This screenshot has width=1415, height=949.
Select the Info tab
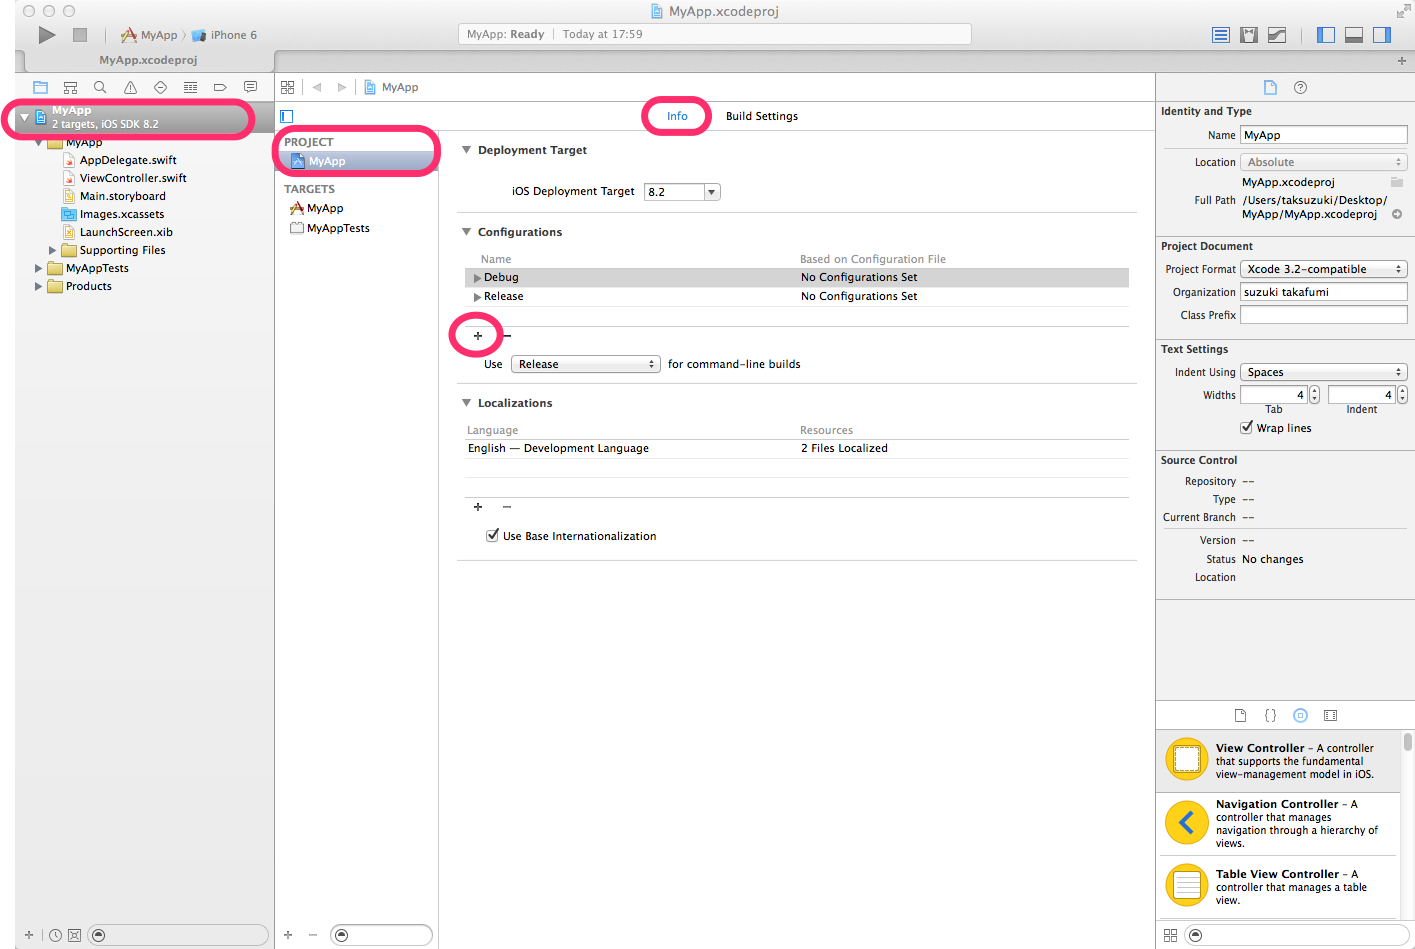[x=677, y=116]
